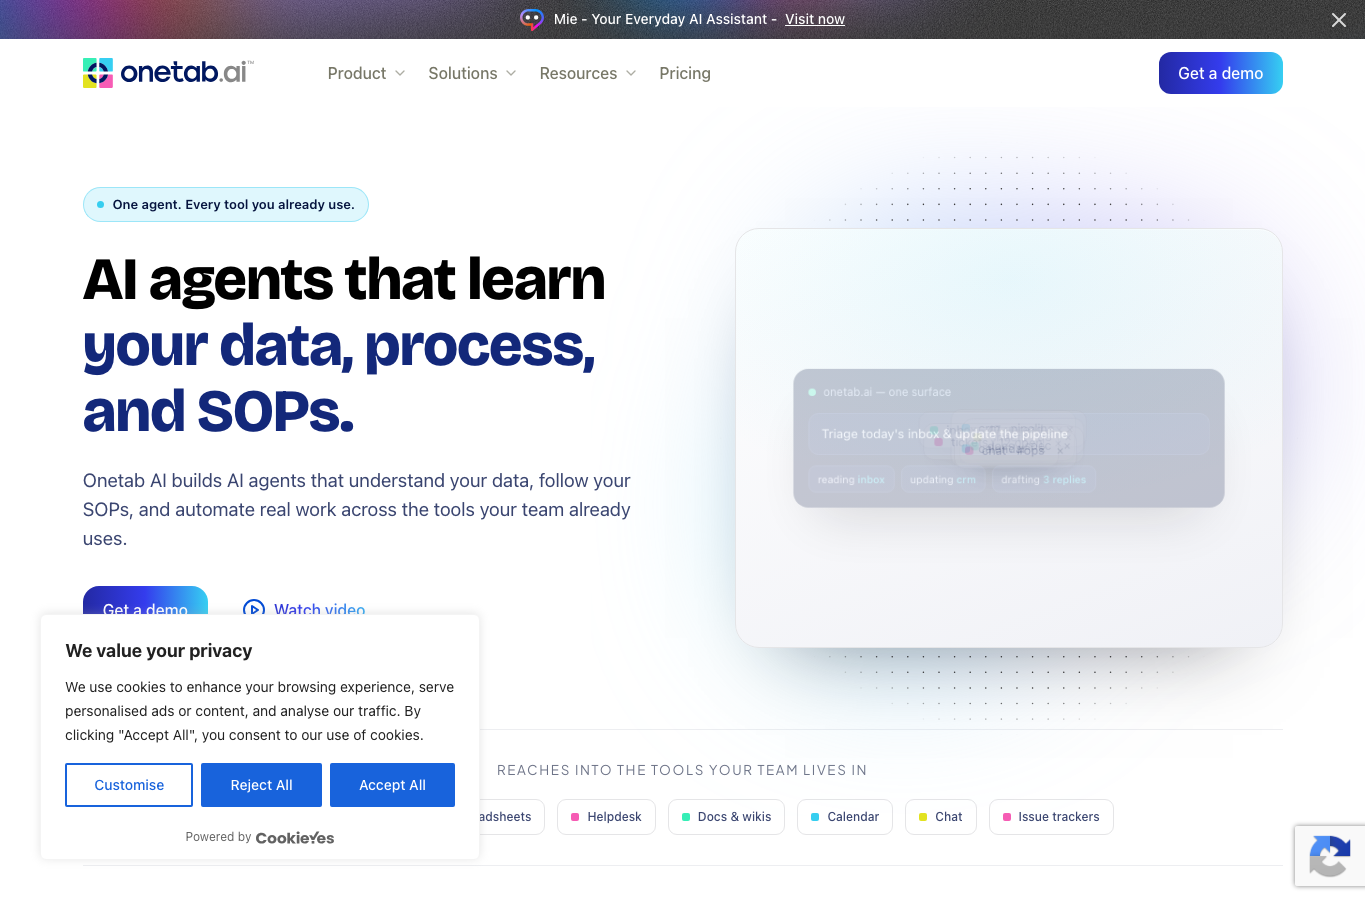Click the Watch video play icon
This screenshot has width=1365, height=900.
[x=254, y=608]
